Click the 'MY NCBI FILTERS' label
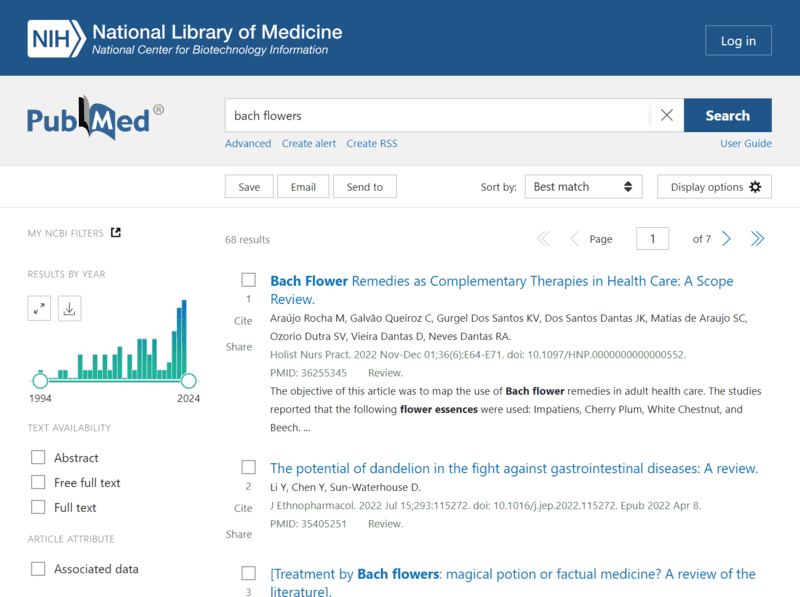Viewport: 800px width, 597px height. [65, 233]
